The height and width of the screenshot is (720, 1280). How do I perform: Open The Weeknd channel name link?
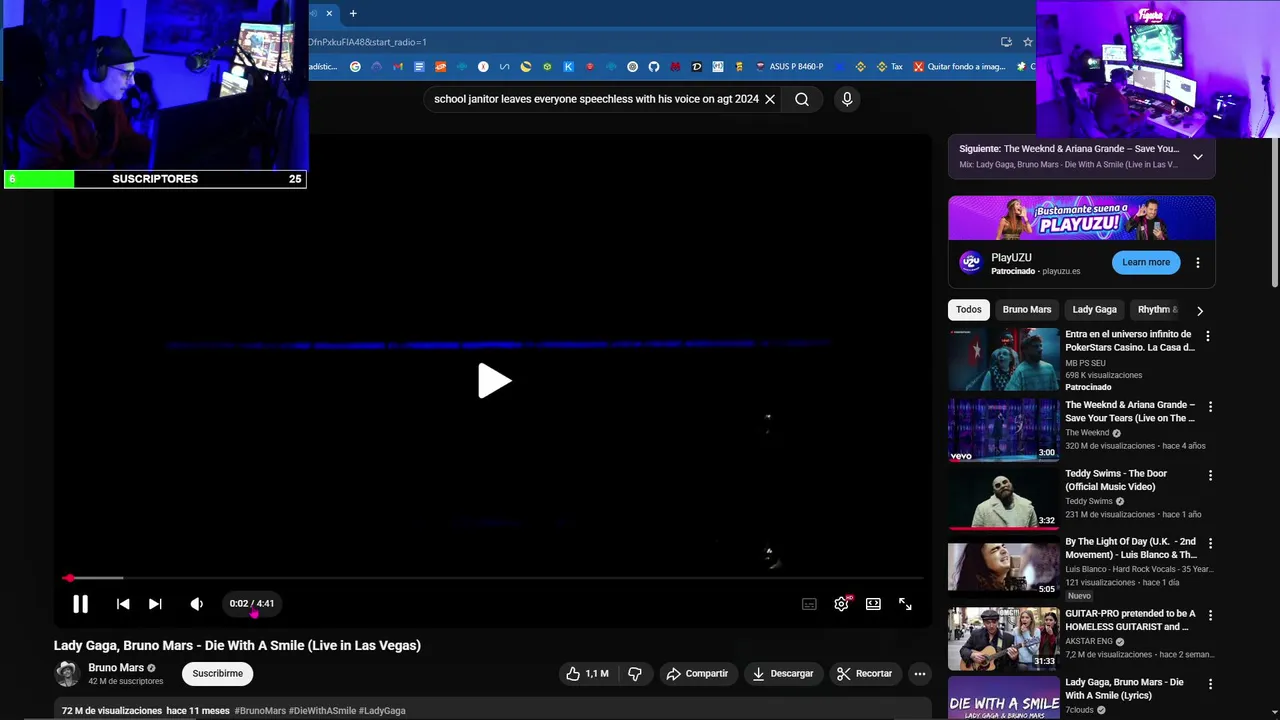[1087, 433]
